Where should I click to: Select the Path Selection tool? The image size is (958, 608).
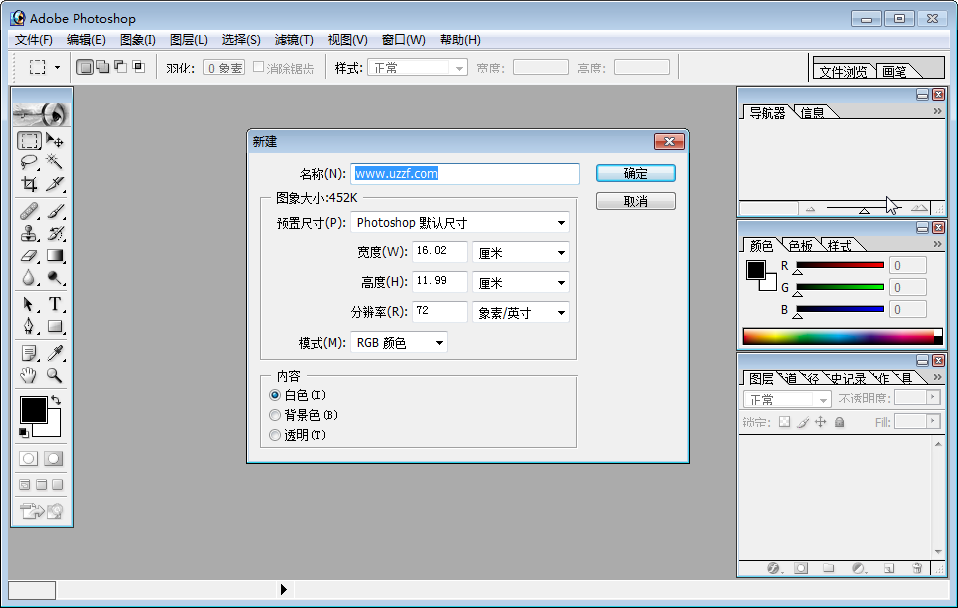click(x=29, y=304)
